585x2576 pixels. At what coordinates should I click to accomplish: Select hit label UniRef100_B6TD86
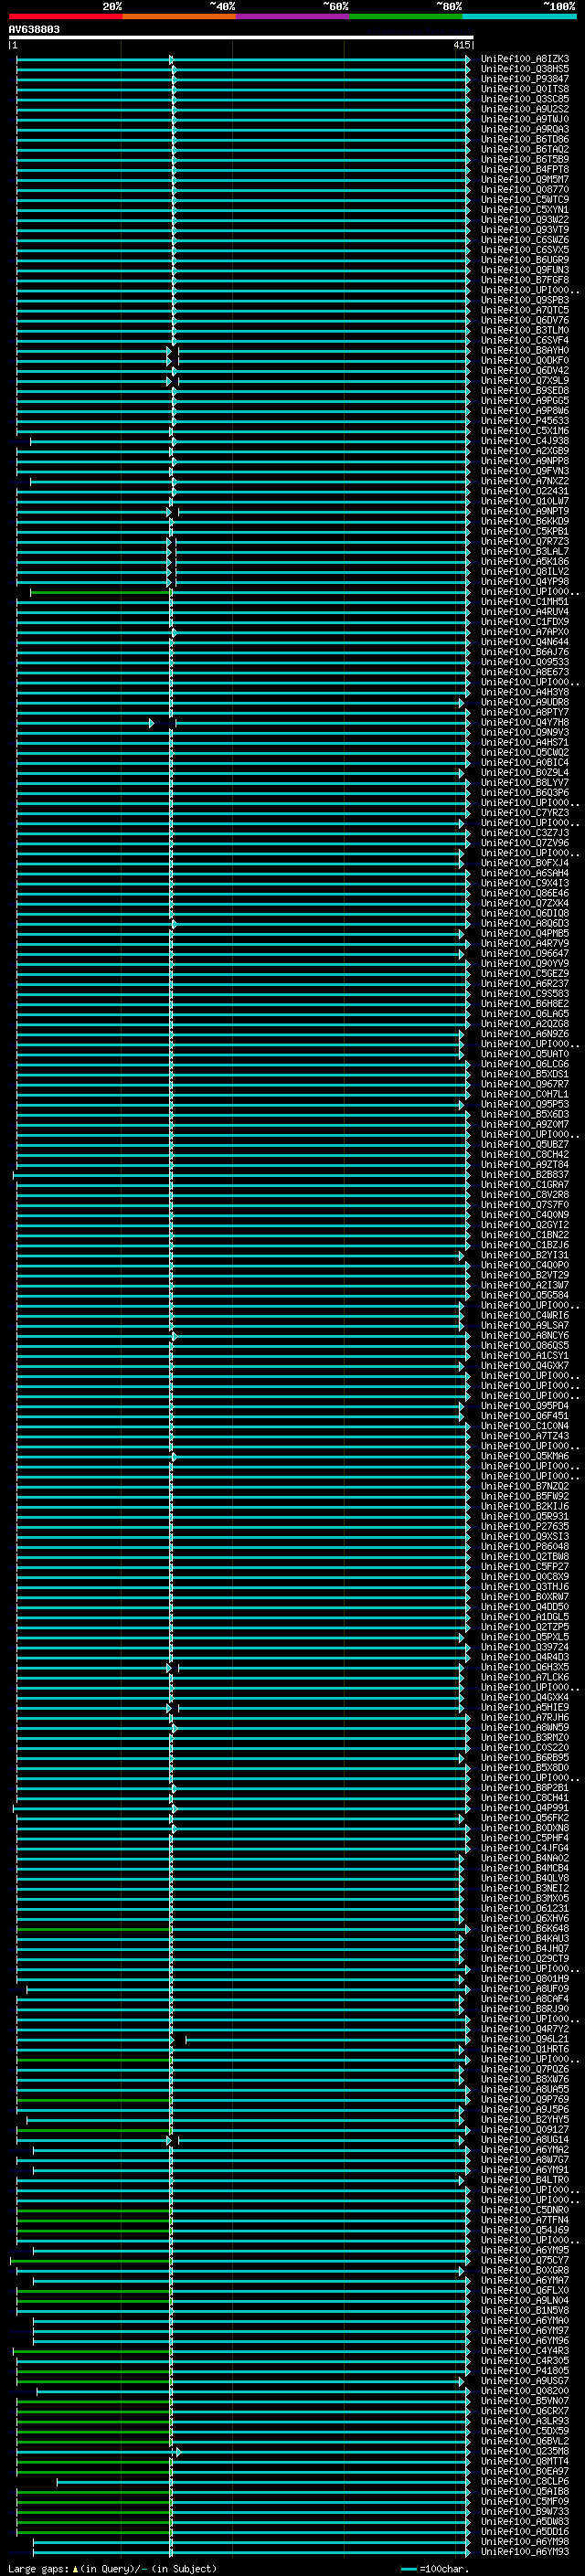point(525,139)
